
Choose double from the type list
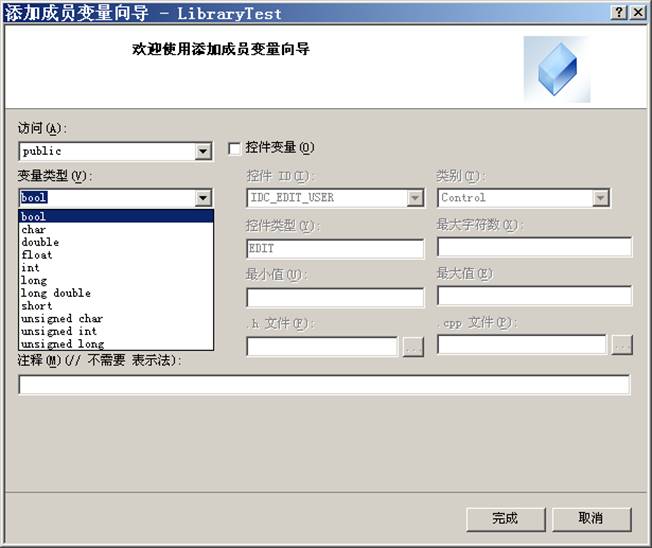click(116, 242)
